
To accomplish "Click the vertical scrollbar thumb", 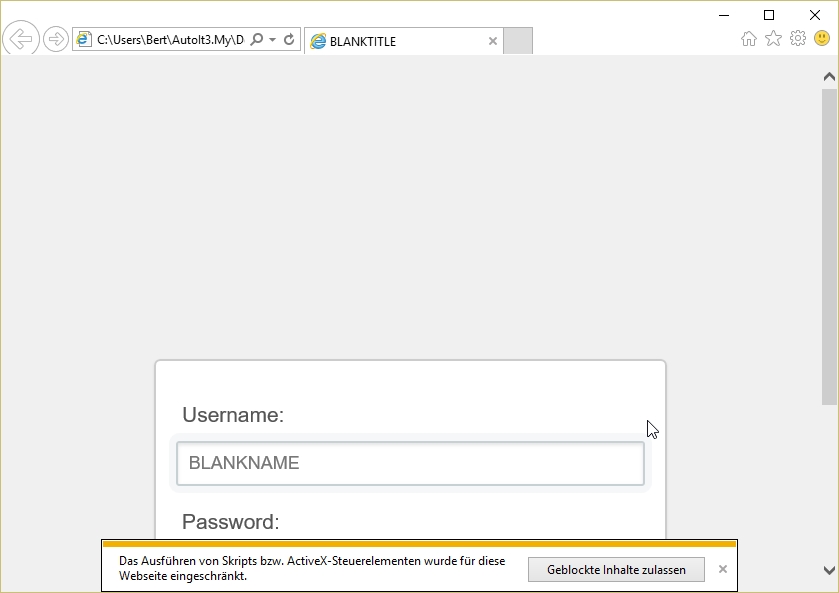I will tap(829, 245).
